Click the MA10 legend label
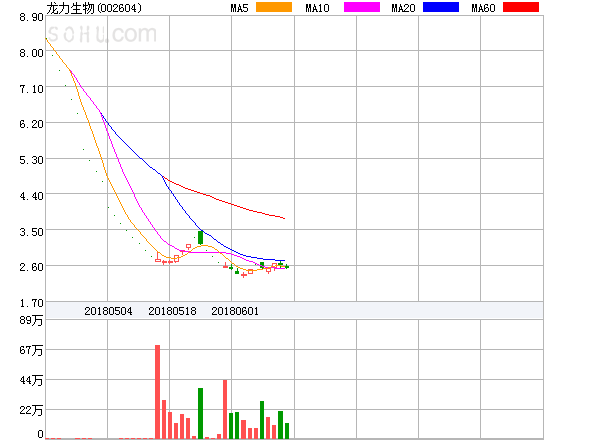This screenshot has width=600, height=440. pos(317,8)
